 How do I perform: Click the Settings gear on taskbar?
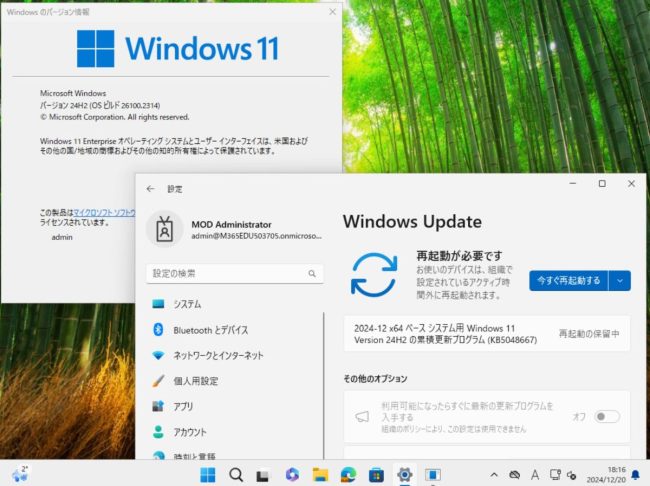(405, 475)
